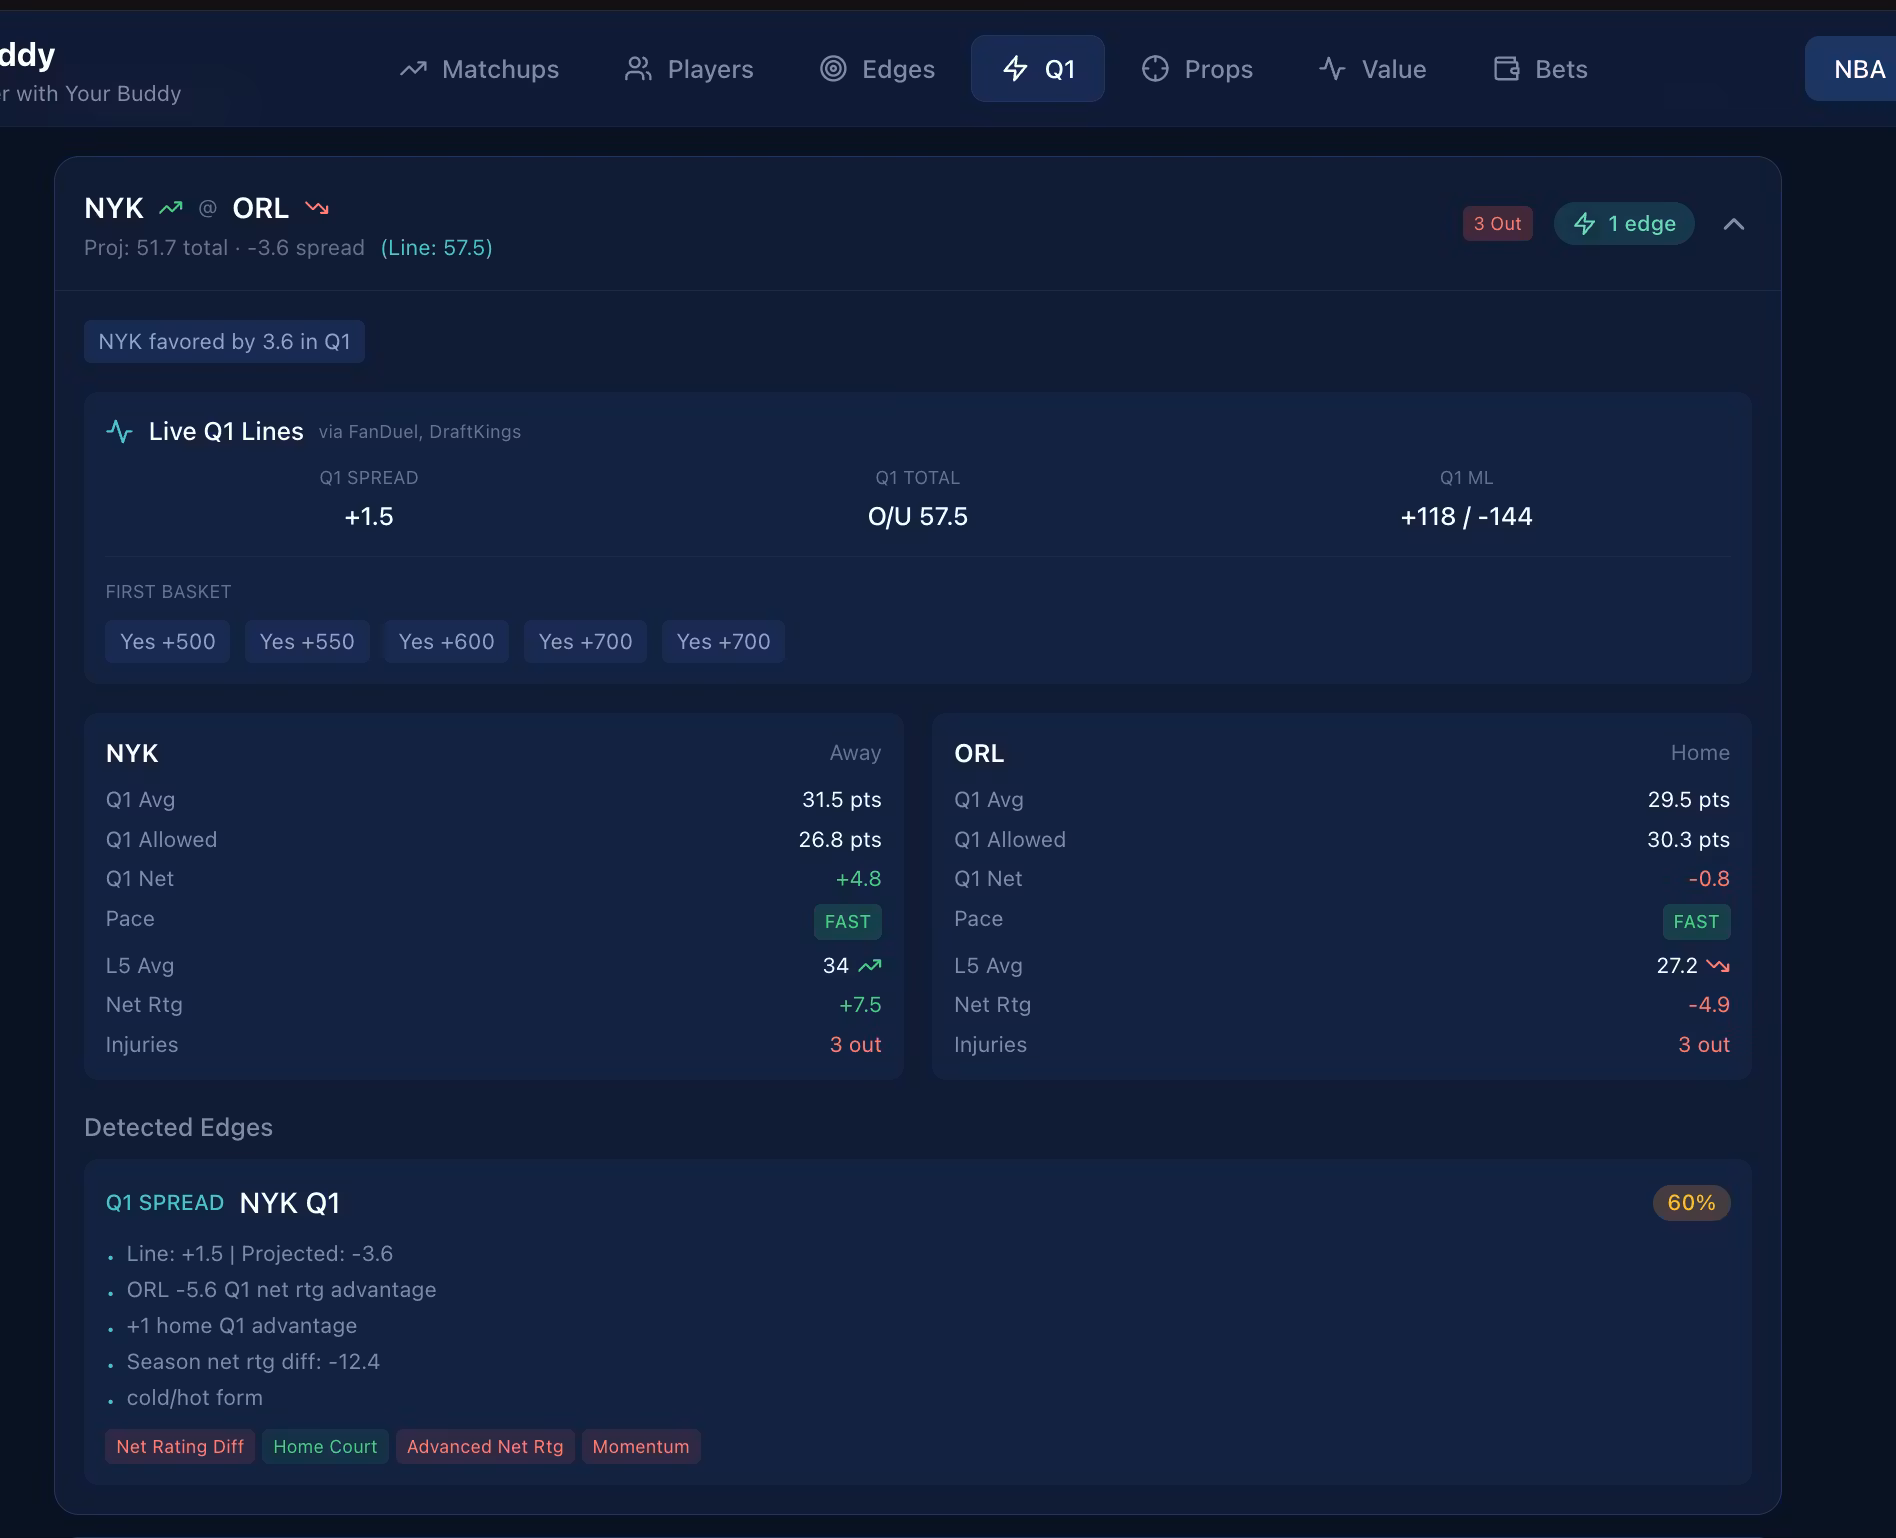Image resolution: width=1896 pixels, height=1538 pixels.
Task: Pick the Yes +600 first basket chip
Action: [x=446, y=642]
